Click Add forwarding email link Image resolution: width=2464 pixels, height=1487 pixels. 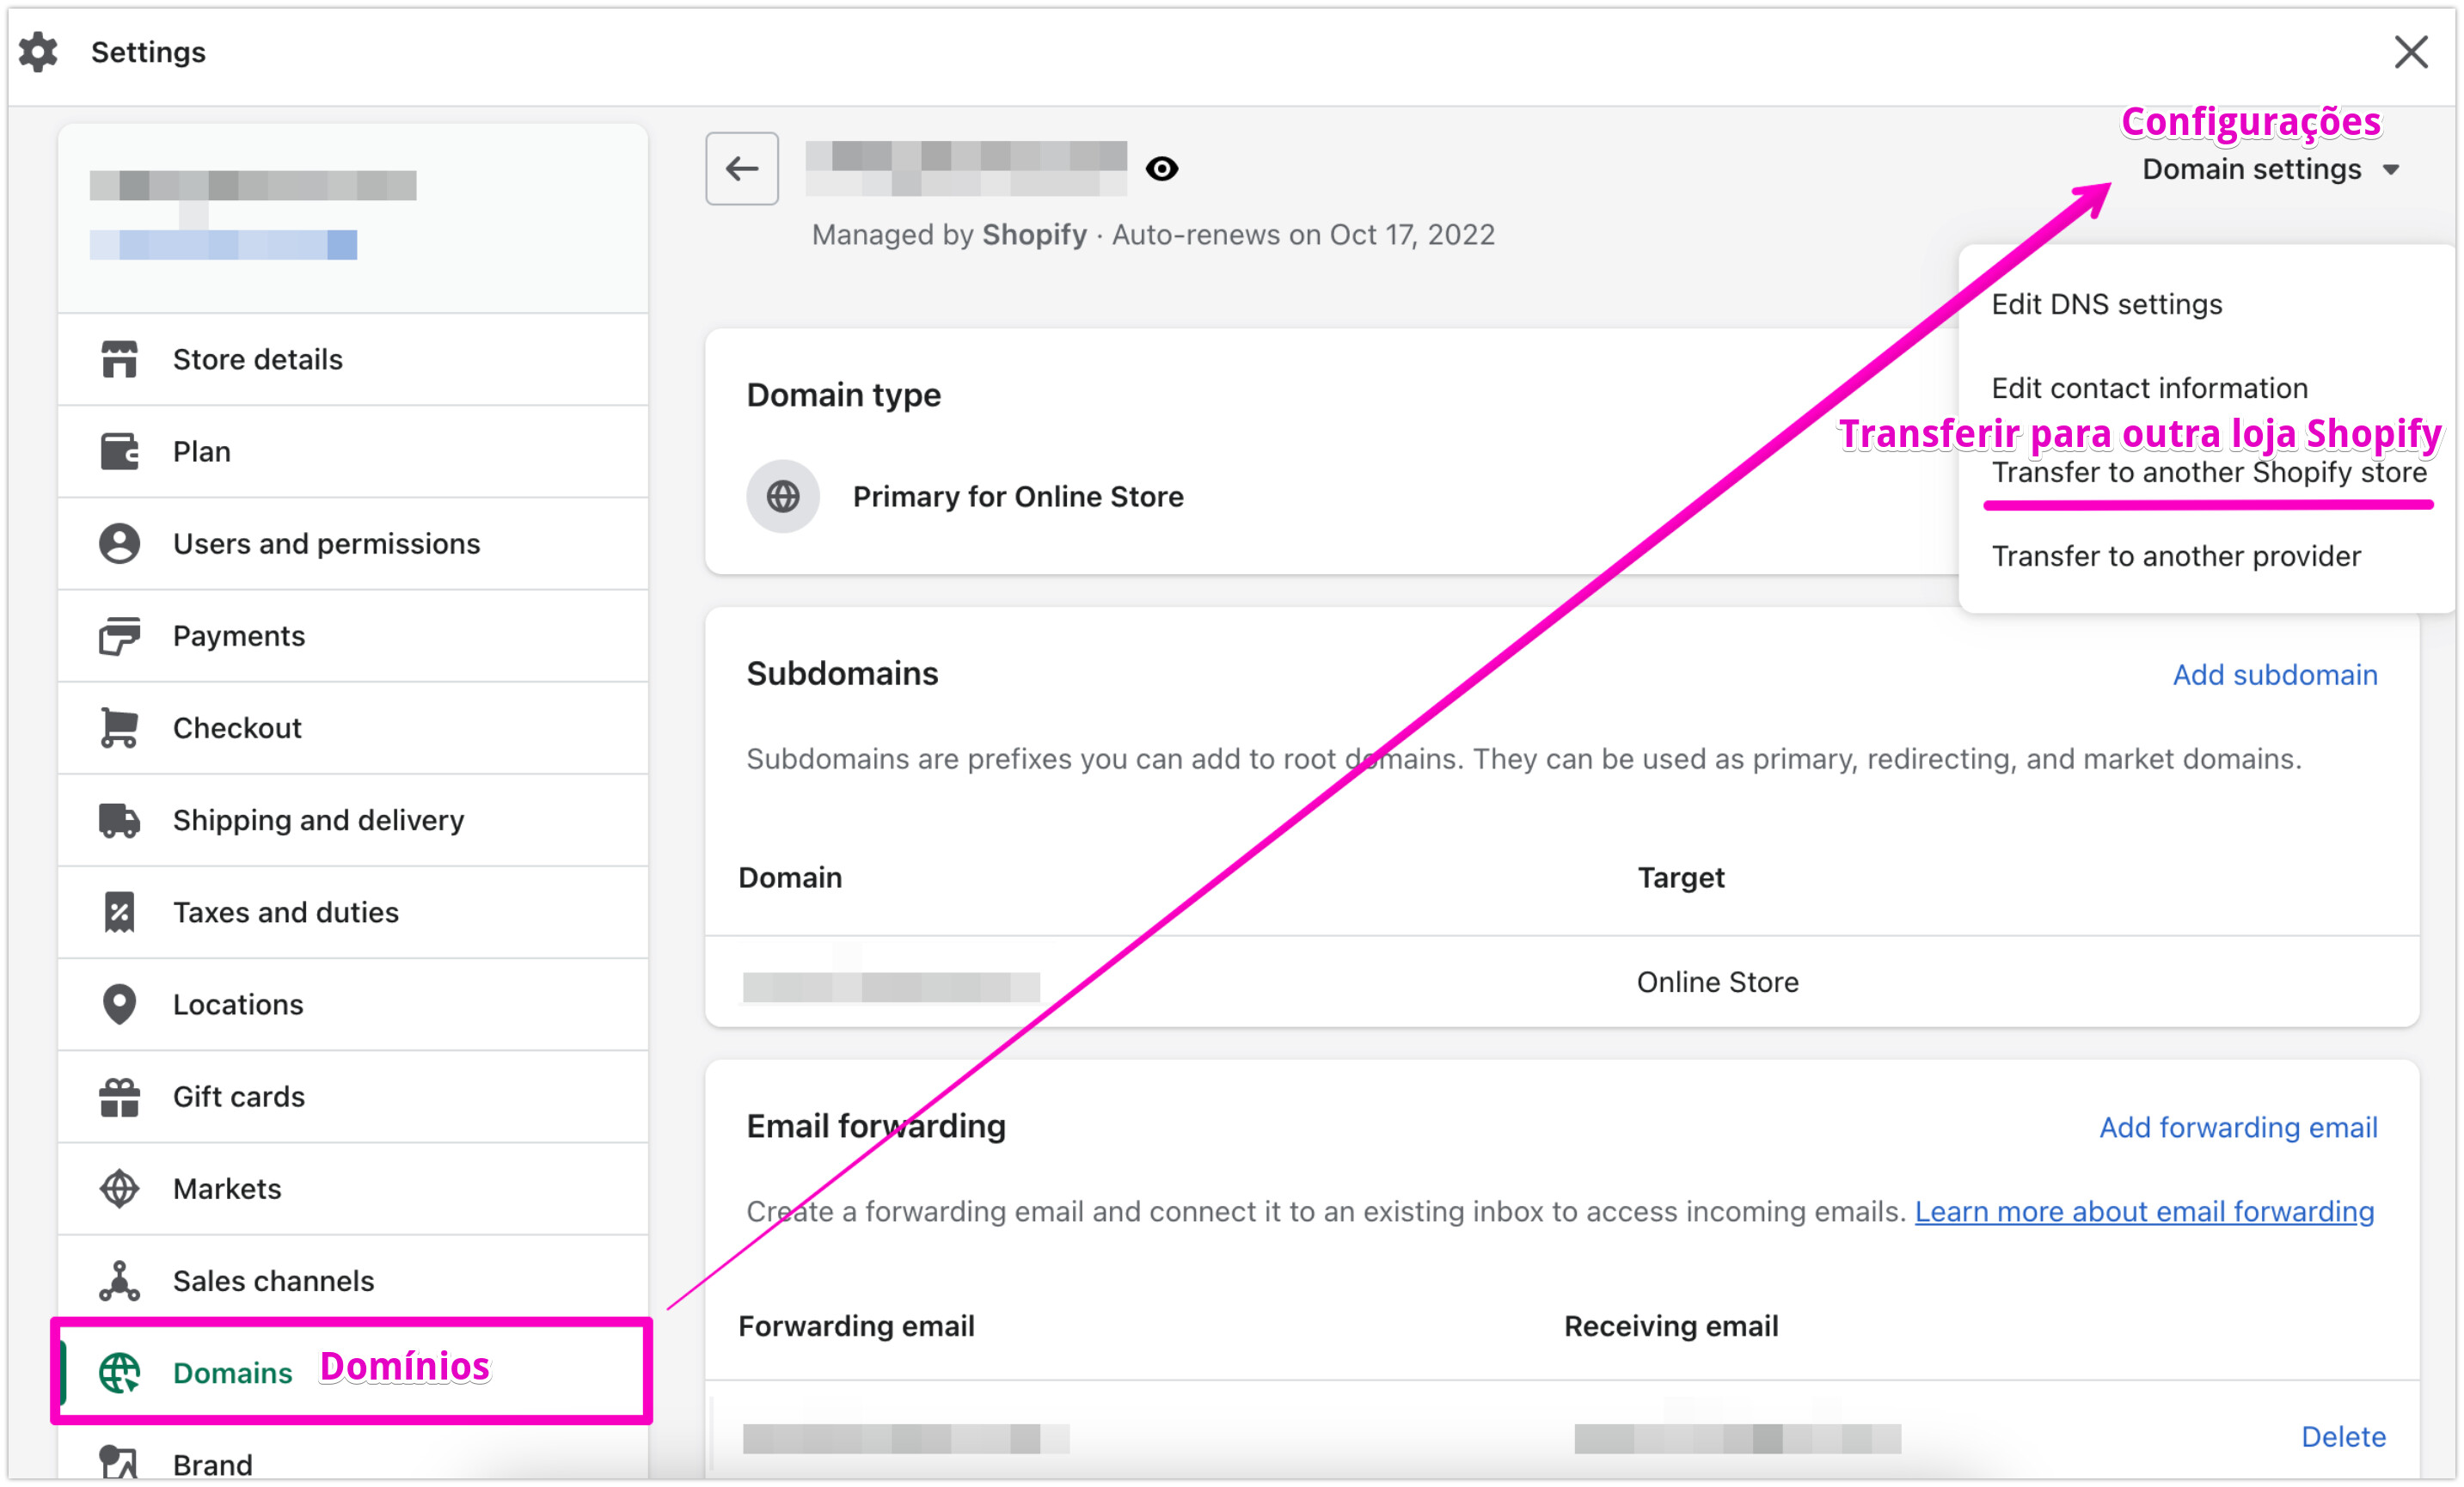(2237, 1127)
